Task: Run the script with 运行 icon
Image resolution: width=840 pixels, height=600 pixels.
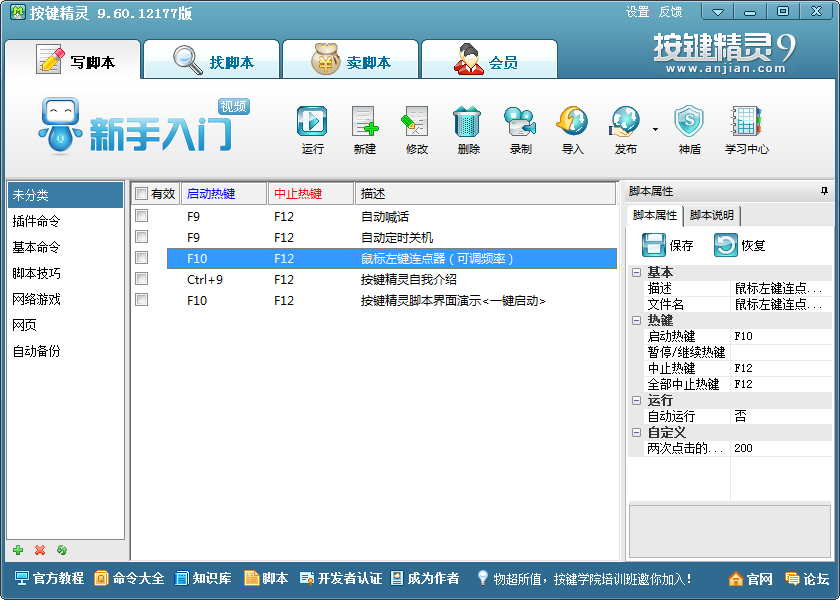Action: (x=312, y=130)
